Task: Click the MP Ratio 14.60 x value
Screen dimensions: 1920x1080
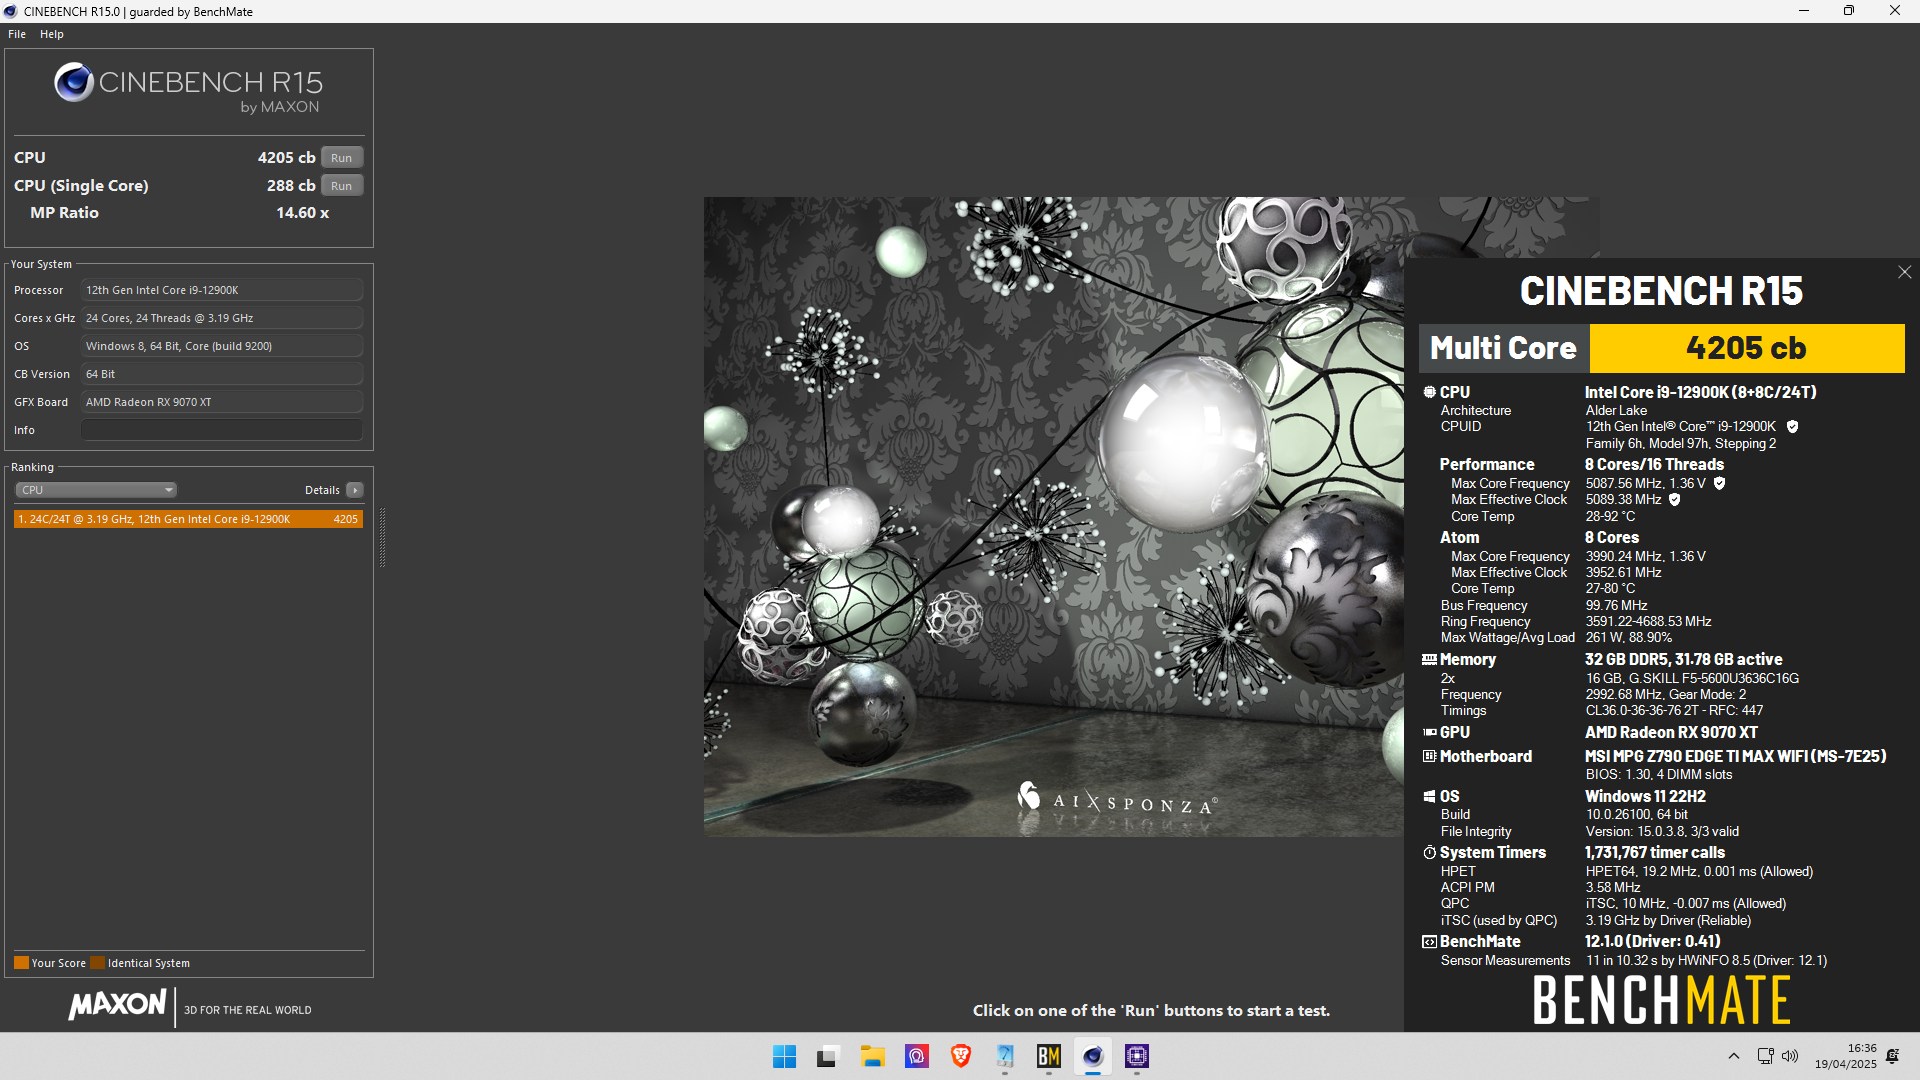Action: pyautogui.click(x=303, y=213)
